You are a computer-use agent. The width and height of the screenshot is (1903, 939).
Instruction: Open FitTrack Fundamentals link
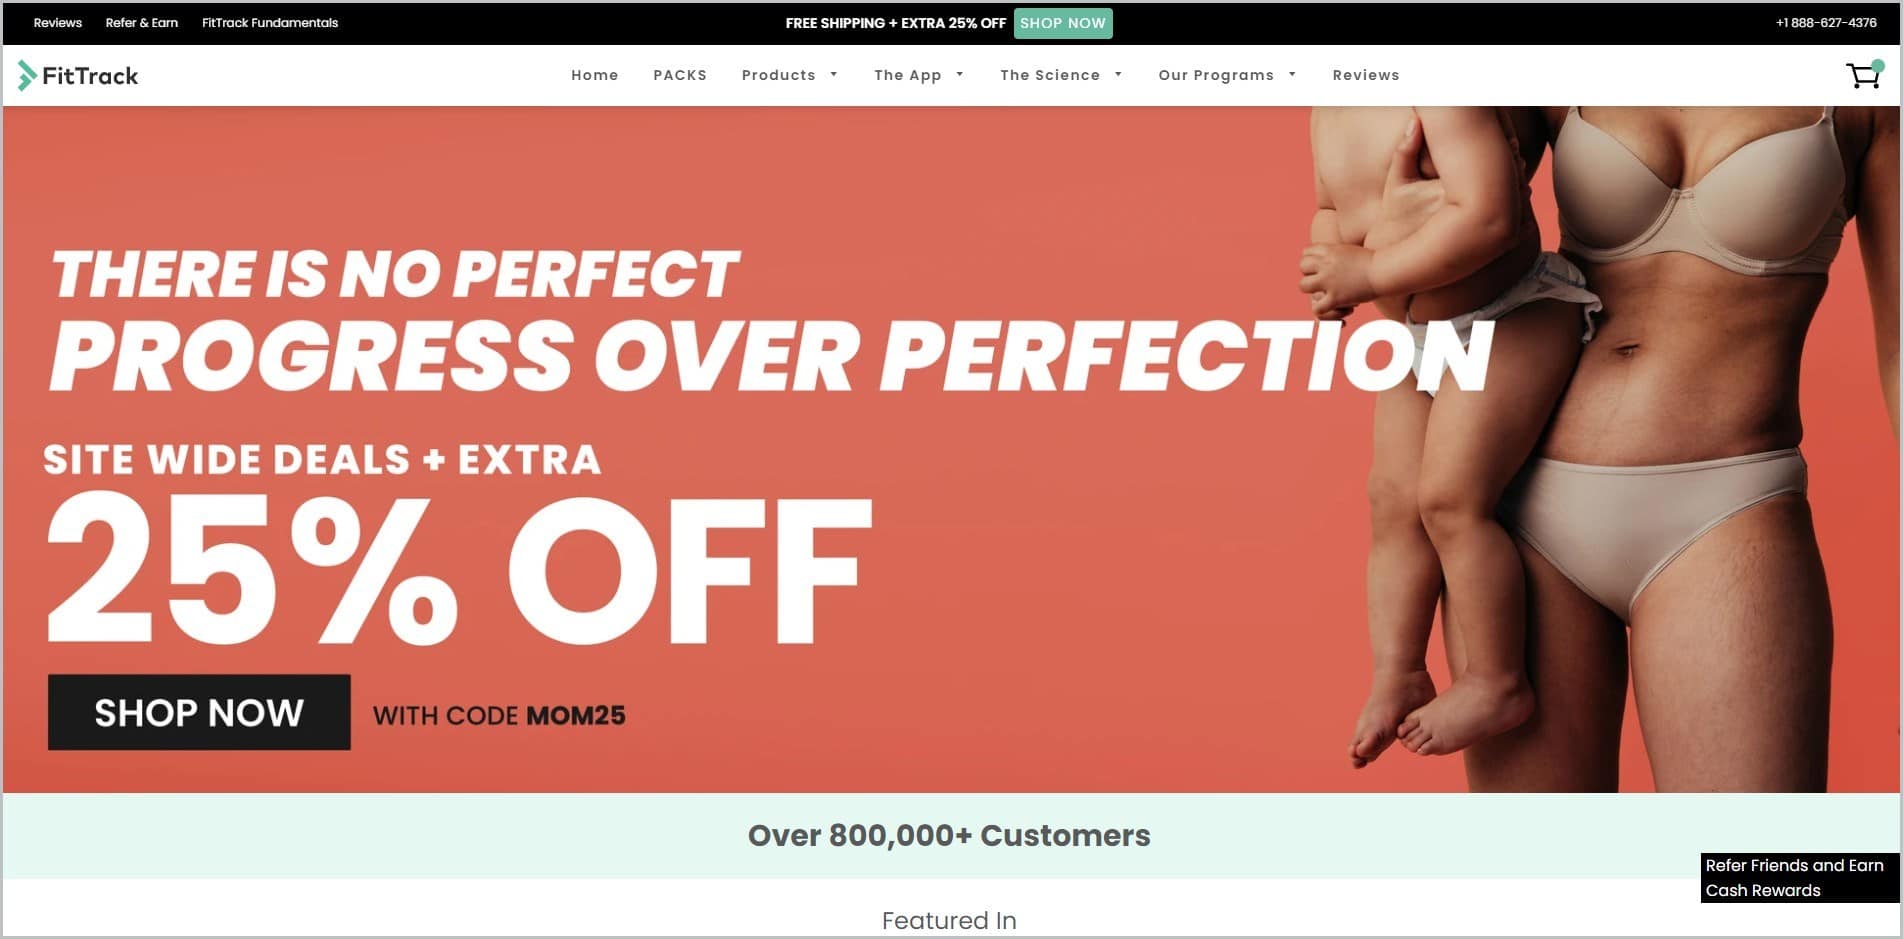pos(270,23)
